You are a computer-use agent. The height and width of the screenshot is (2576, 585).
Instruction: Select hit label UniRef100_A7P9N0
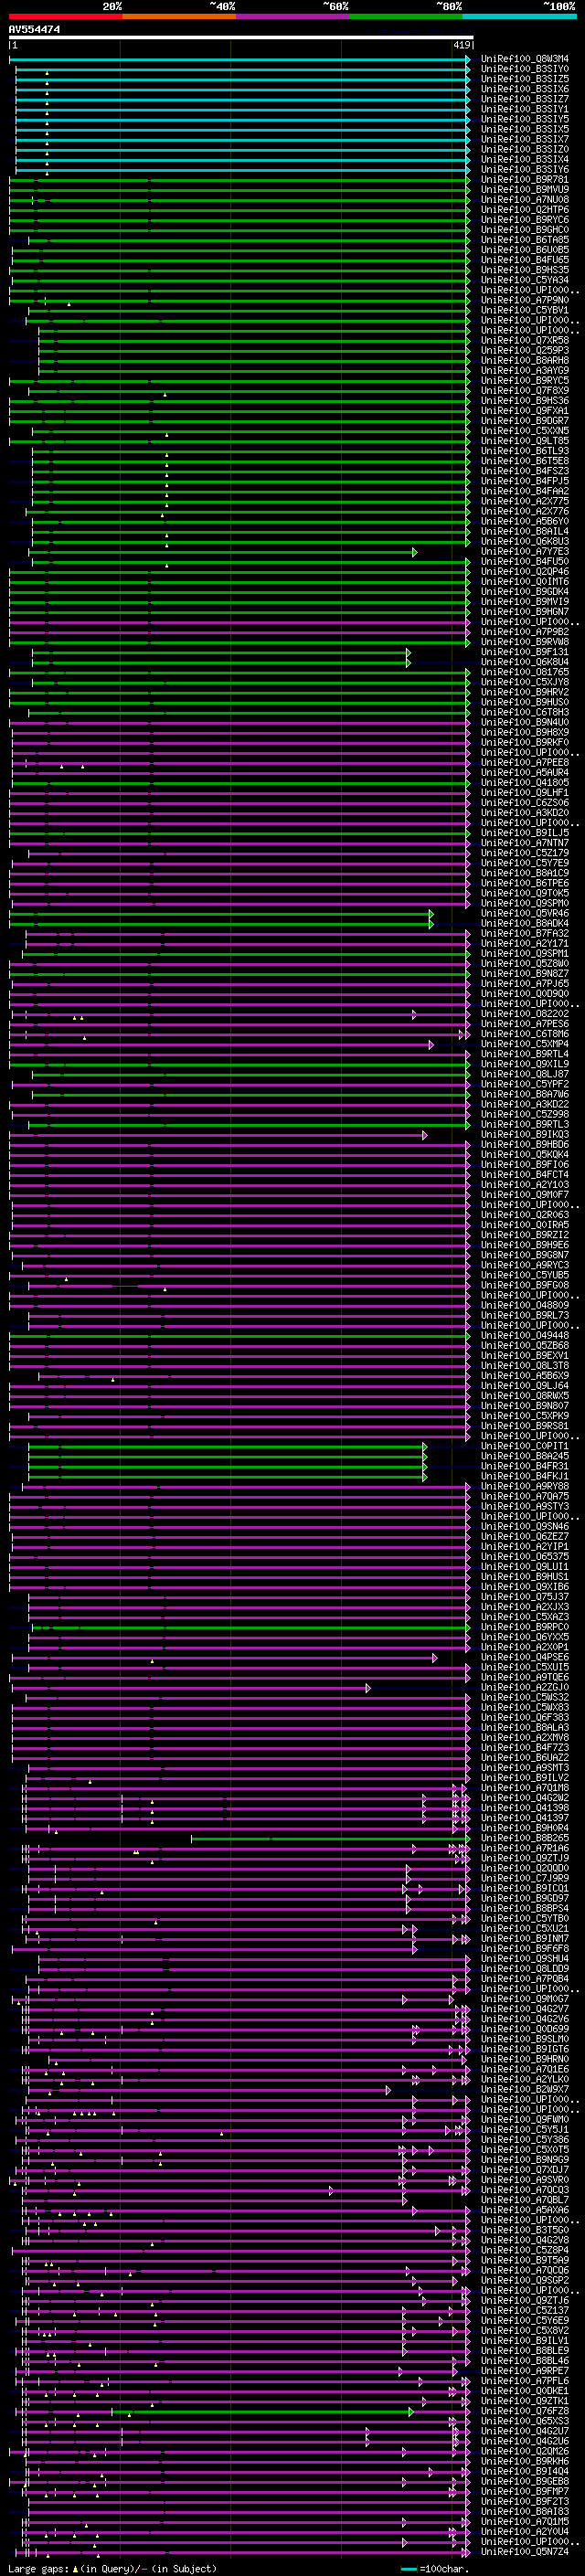coord(525,300)
